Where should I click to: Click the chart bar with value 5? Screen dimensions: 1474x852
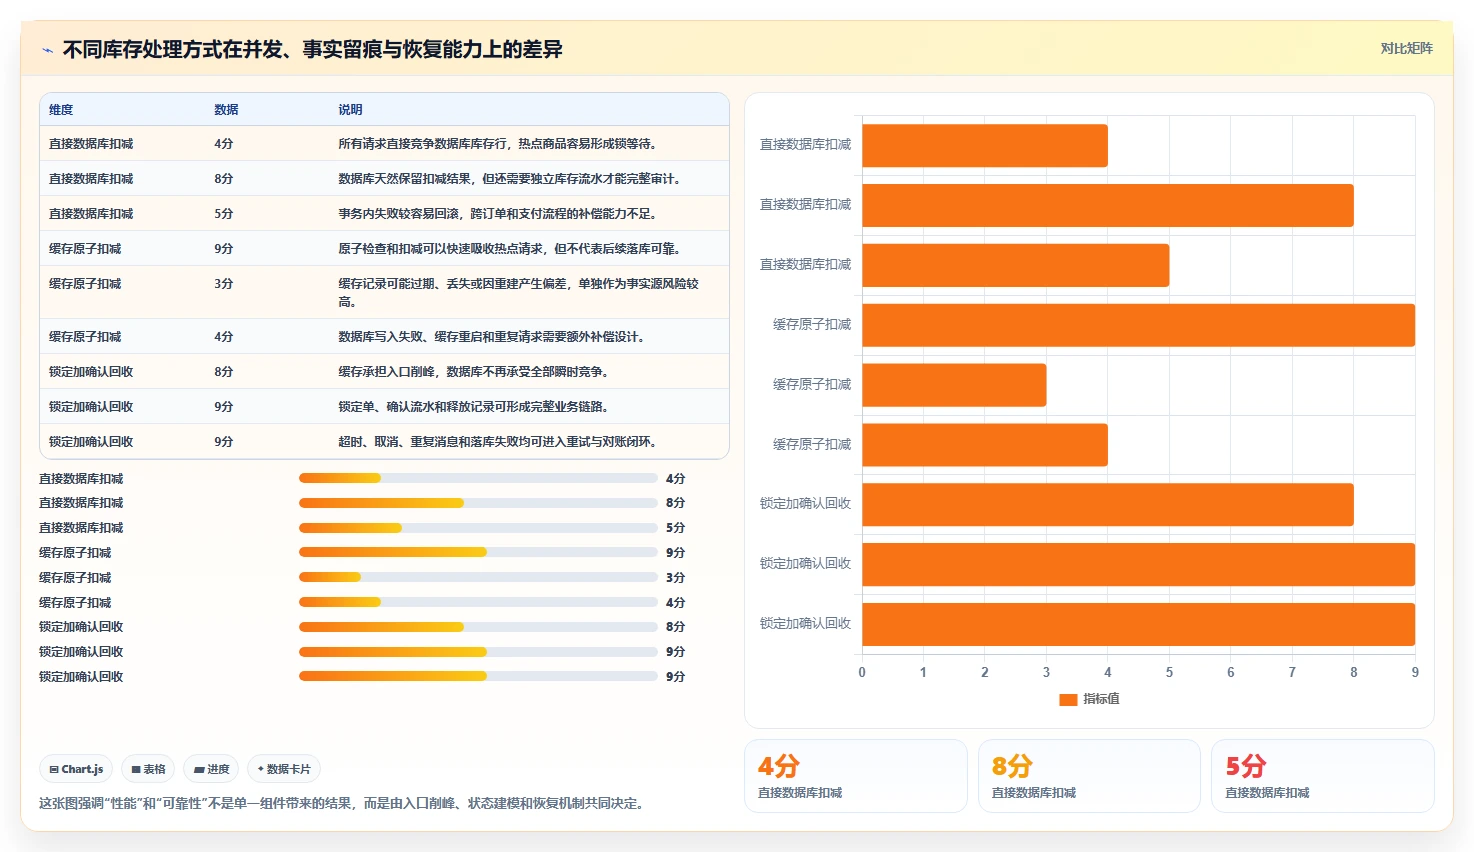1015,265
